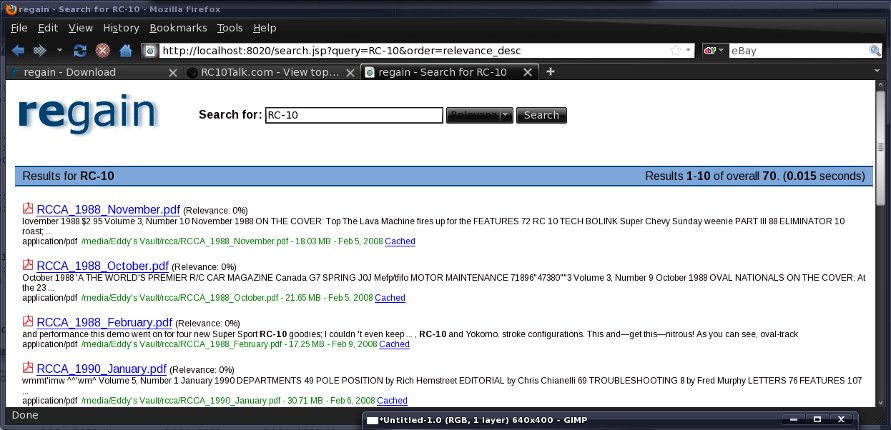Viewport: 891px width, 430px height.
Task: Close the regain - Download tab
Action: coord(173,72)
